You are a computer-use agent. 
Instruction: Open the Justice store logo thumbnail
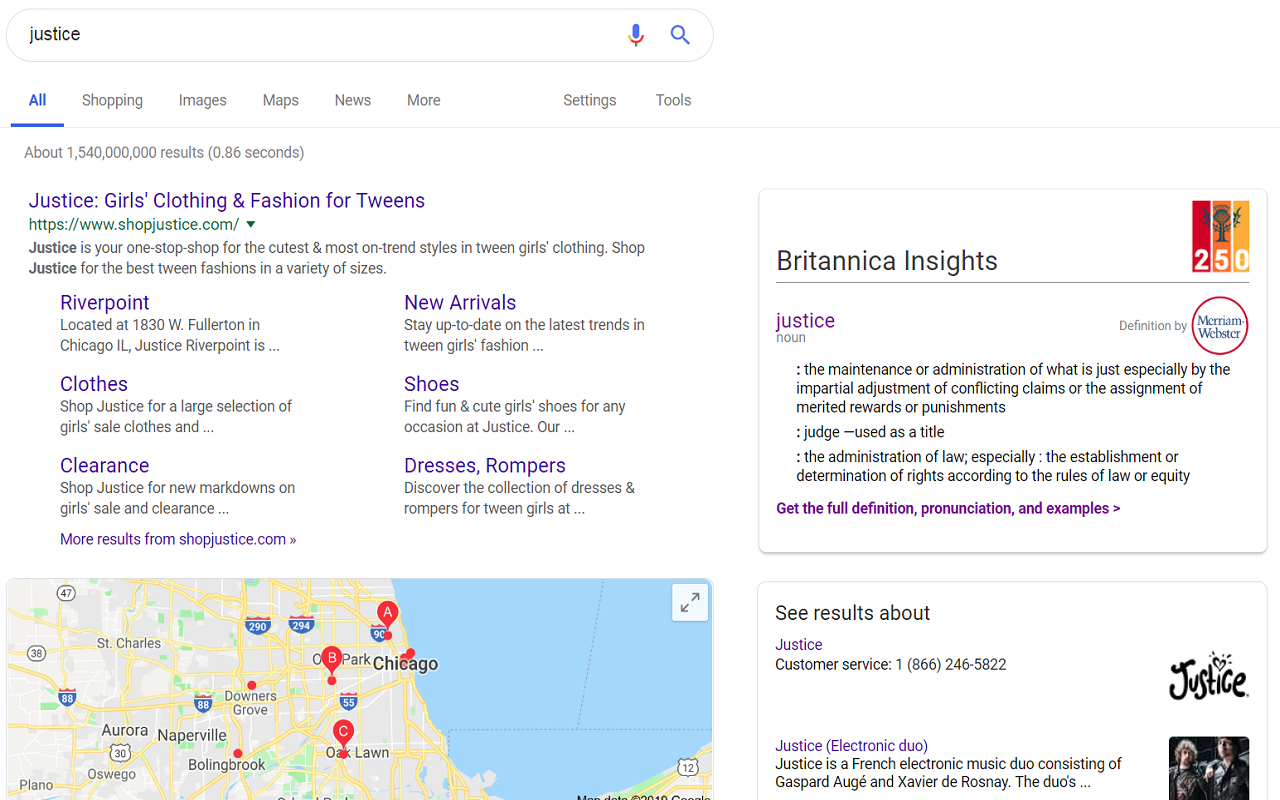(1209, 676)
